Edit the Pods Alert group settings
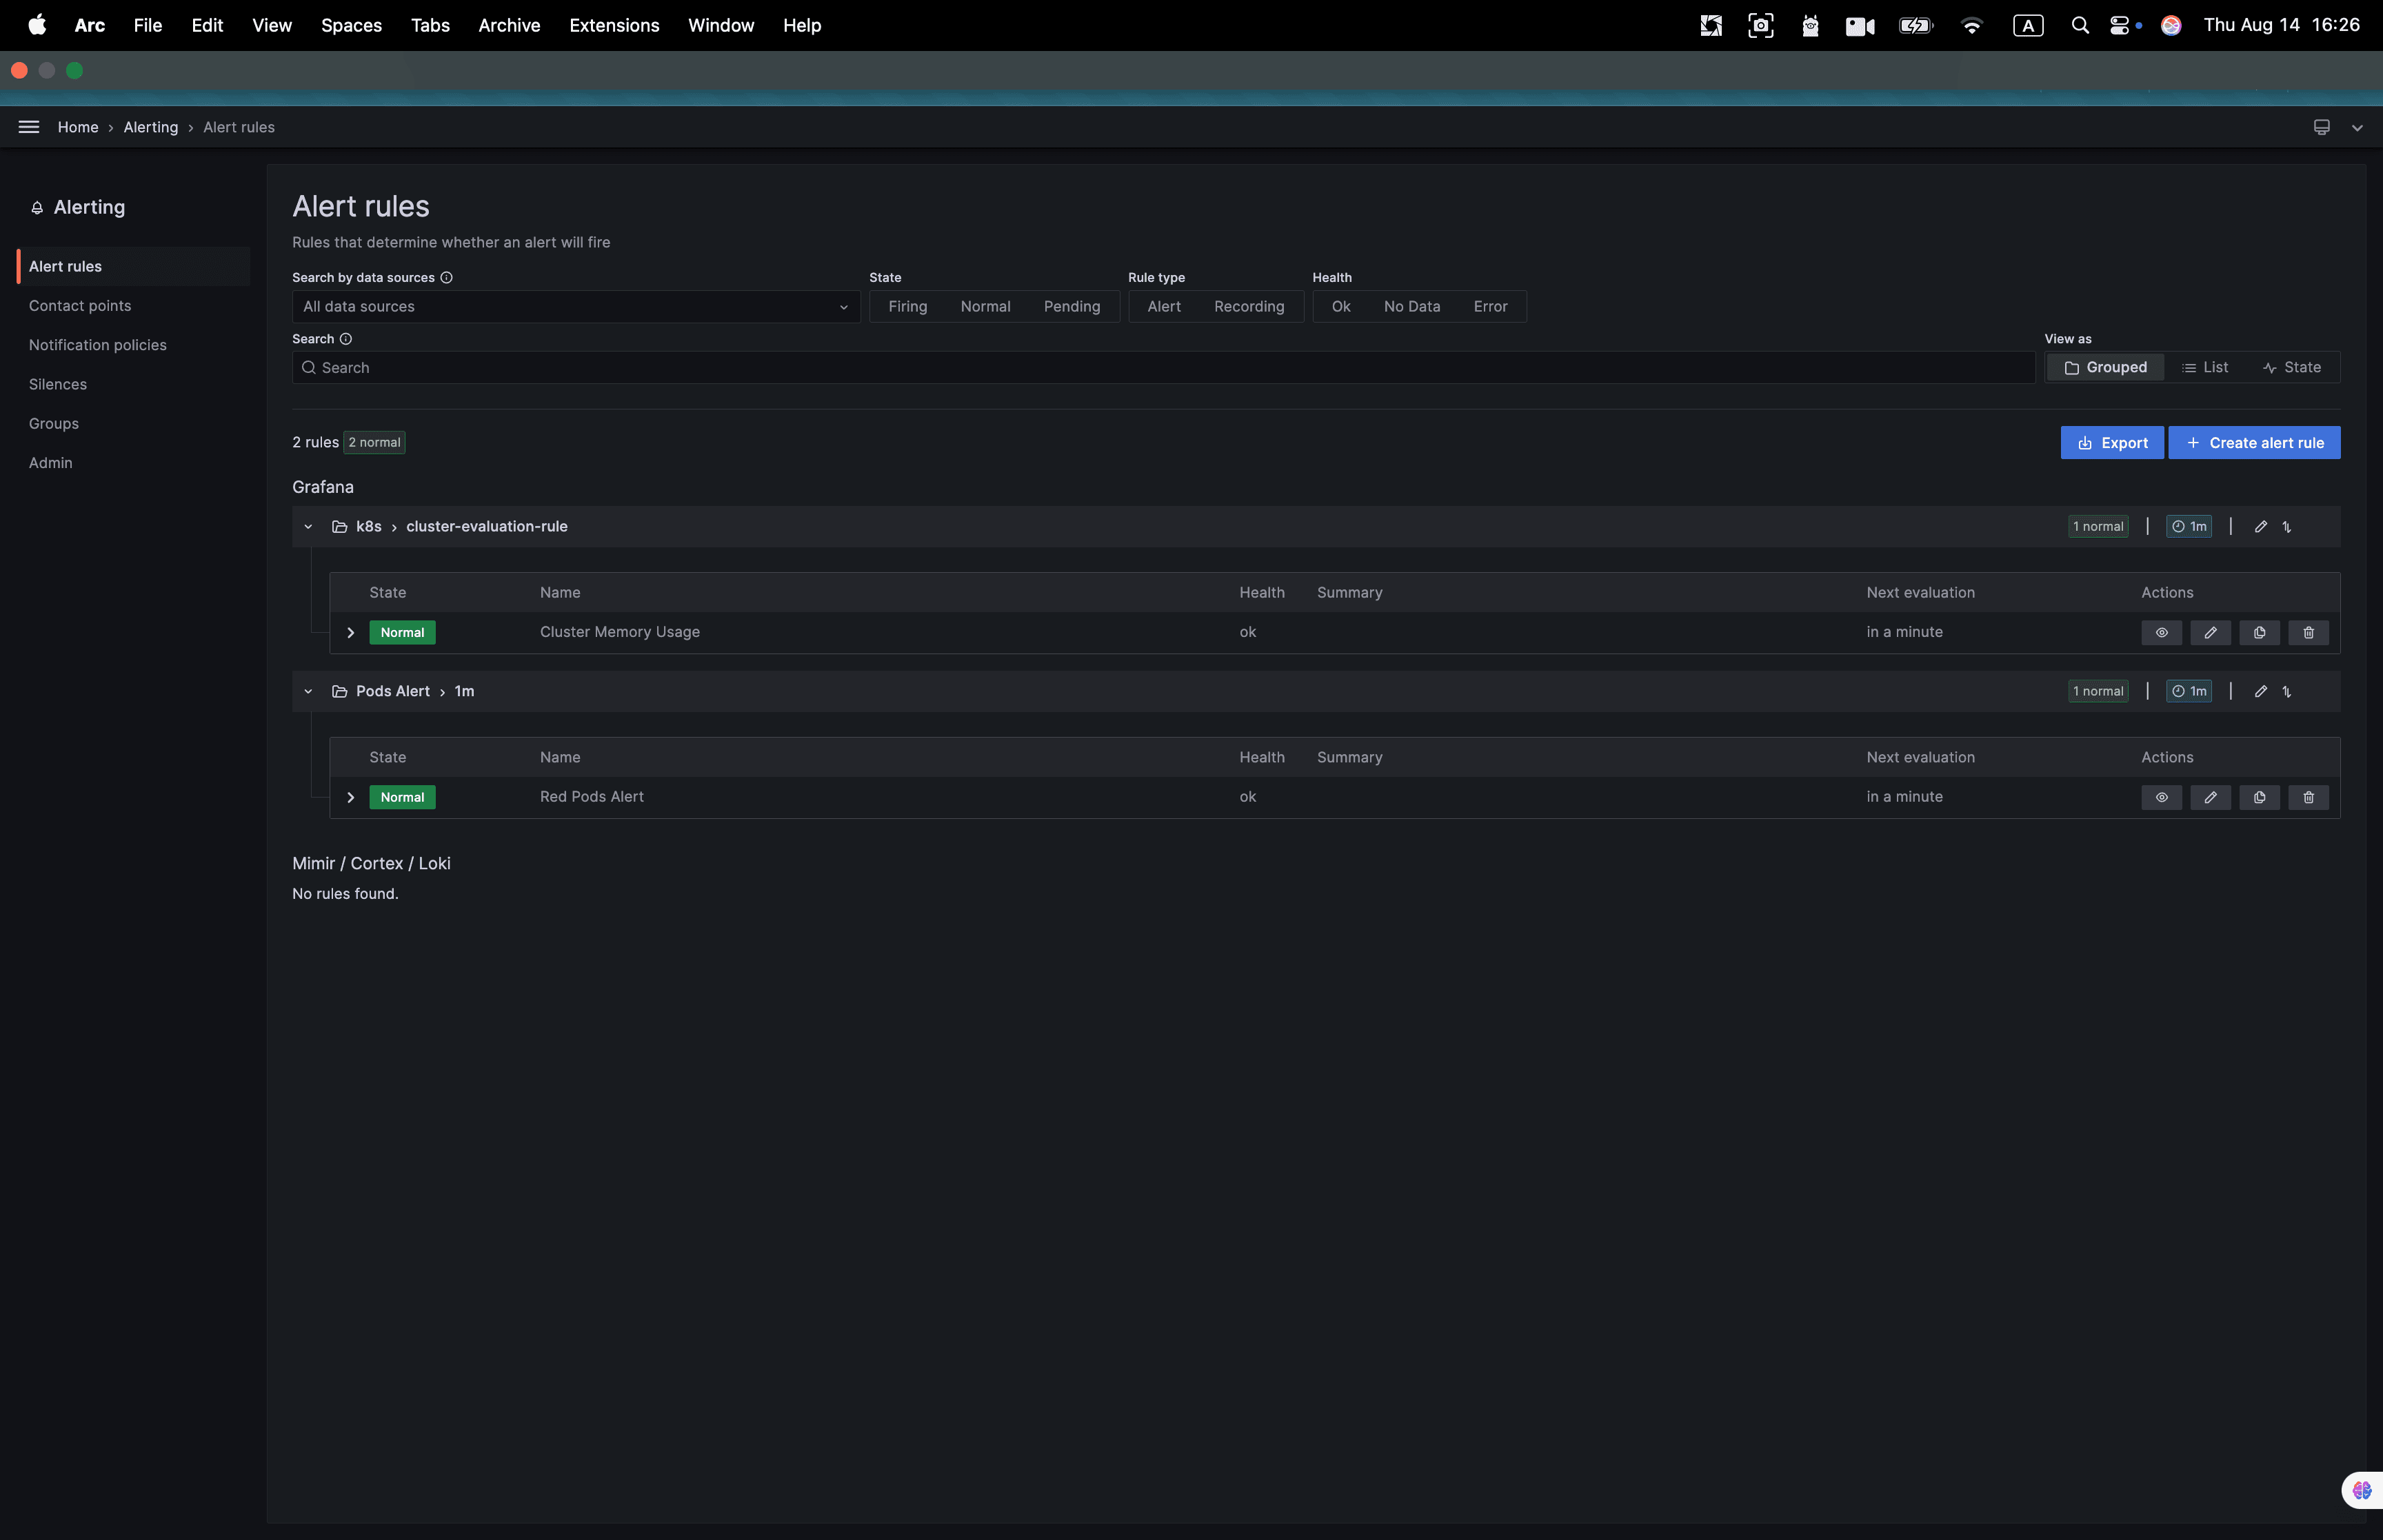Viewport: 2383px width, 1540px height. pos(2261,691)
